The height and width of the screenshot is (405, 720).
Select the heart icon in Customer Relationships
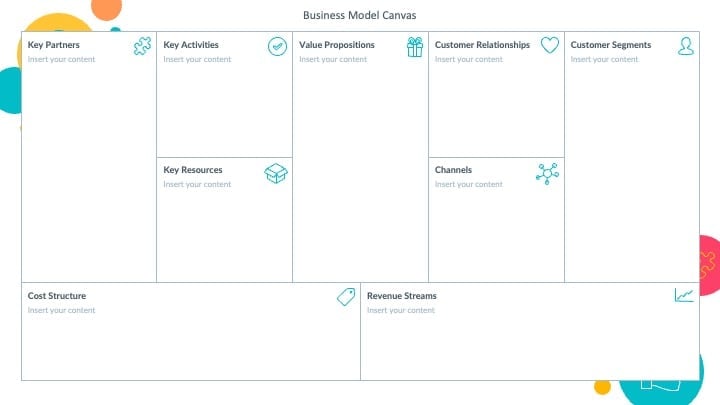tap(550, 45)
